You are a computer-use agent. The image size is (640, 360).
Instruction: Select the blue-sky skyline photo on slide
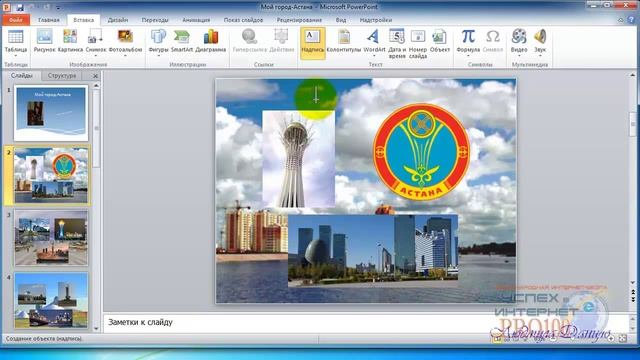tap(373, 251)
